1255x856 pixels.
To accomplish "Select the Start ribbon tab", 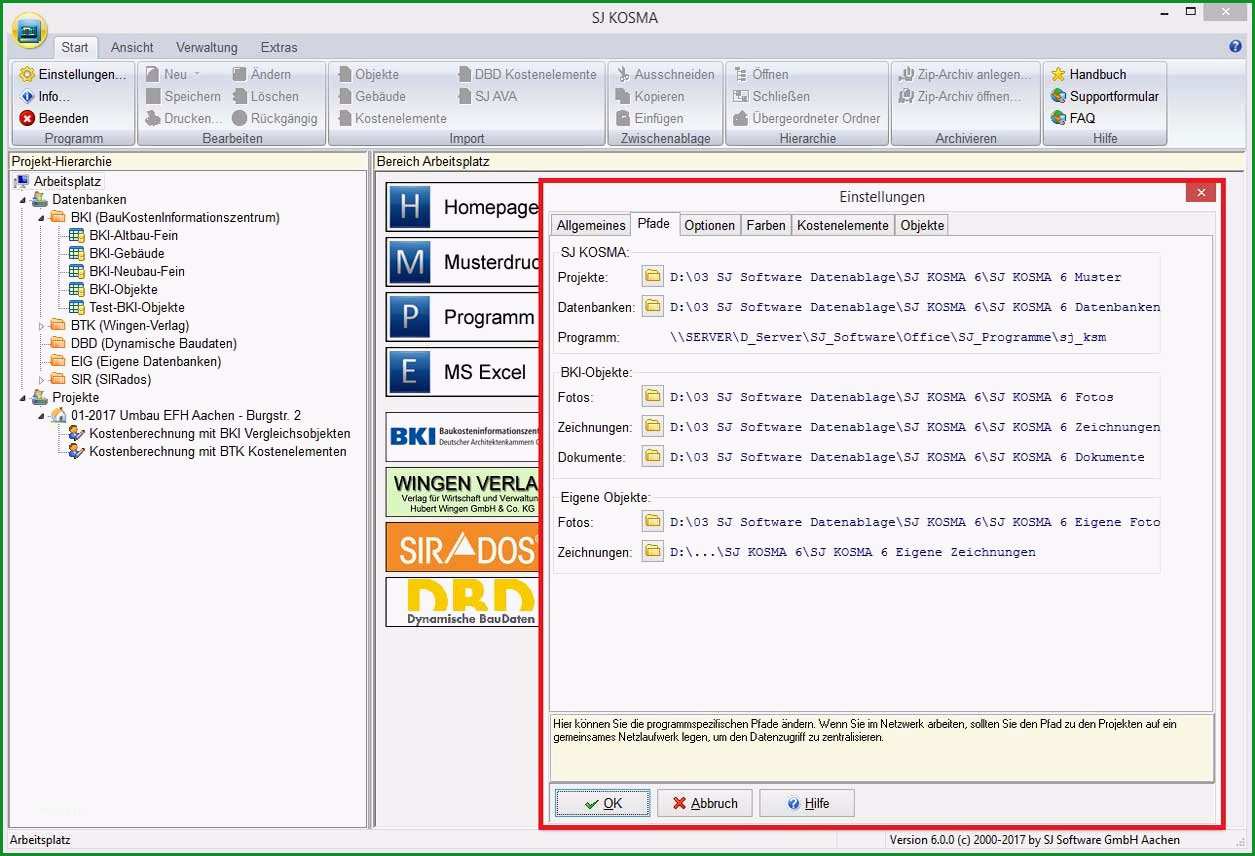I will [x=75, y=47].
